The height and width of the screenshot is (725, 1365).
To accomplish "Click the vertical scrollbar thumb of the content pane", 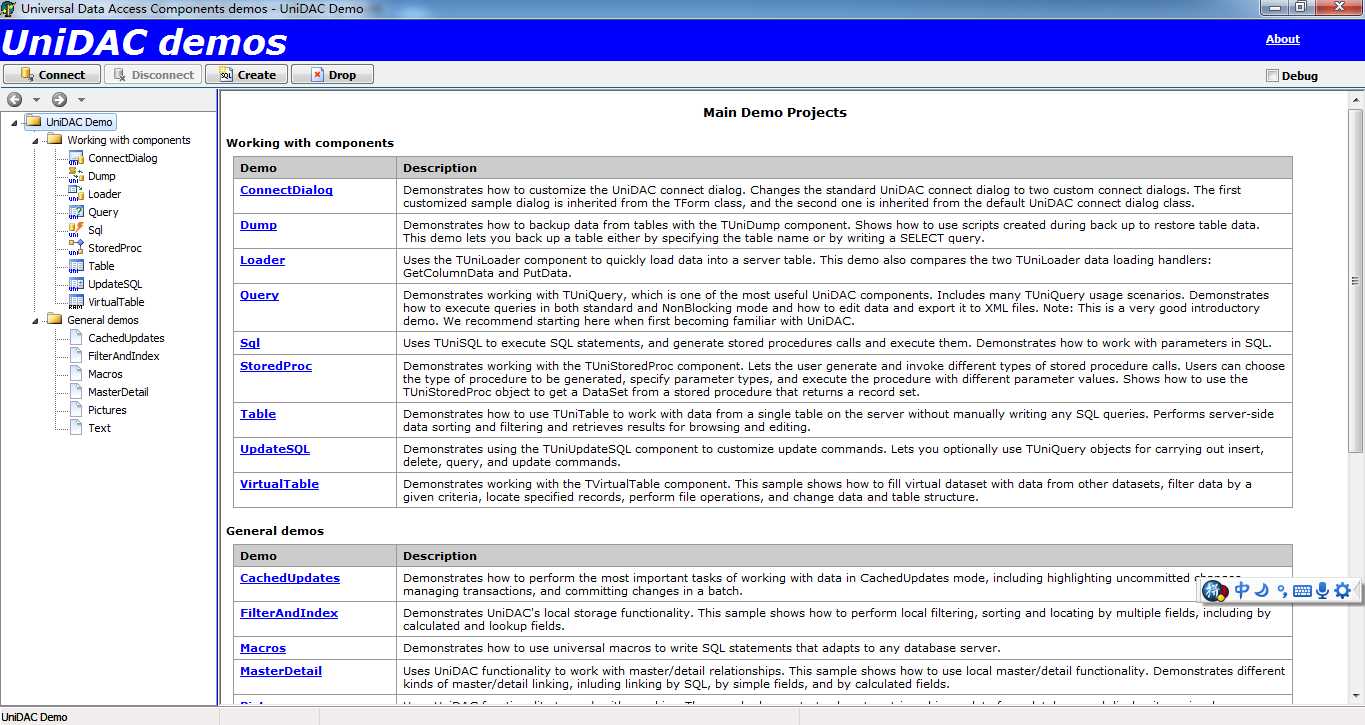I will (1356, 279).
